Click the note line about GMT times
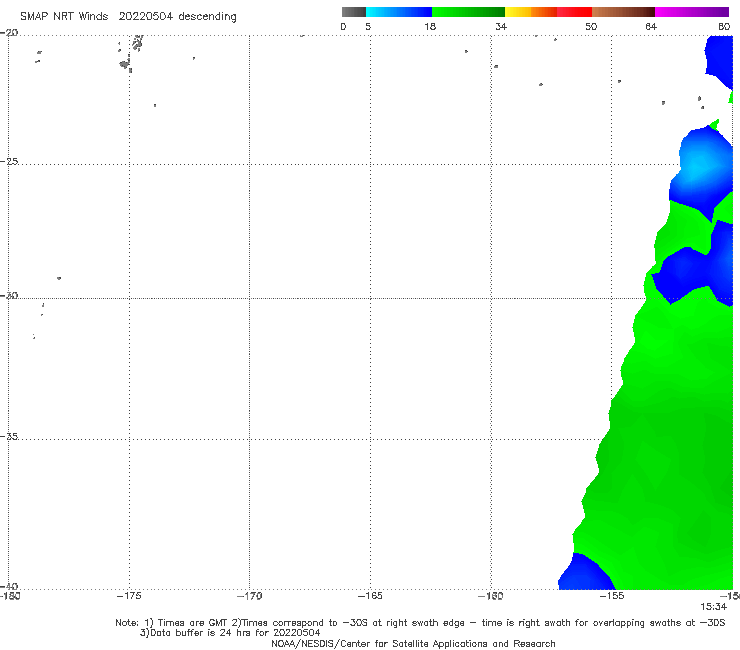The image size is (740, 650). (420, 623)
